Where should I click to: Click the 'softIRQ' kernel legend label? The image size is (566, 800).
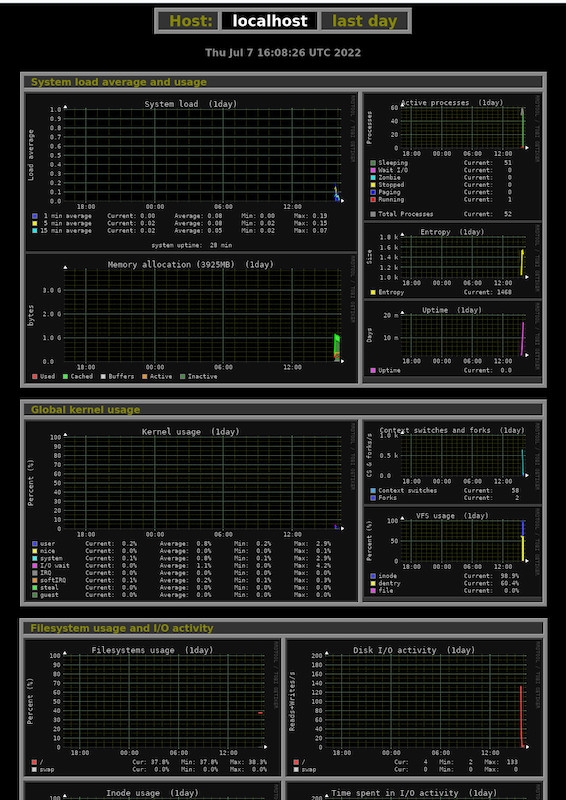tap(53, 580)
